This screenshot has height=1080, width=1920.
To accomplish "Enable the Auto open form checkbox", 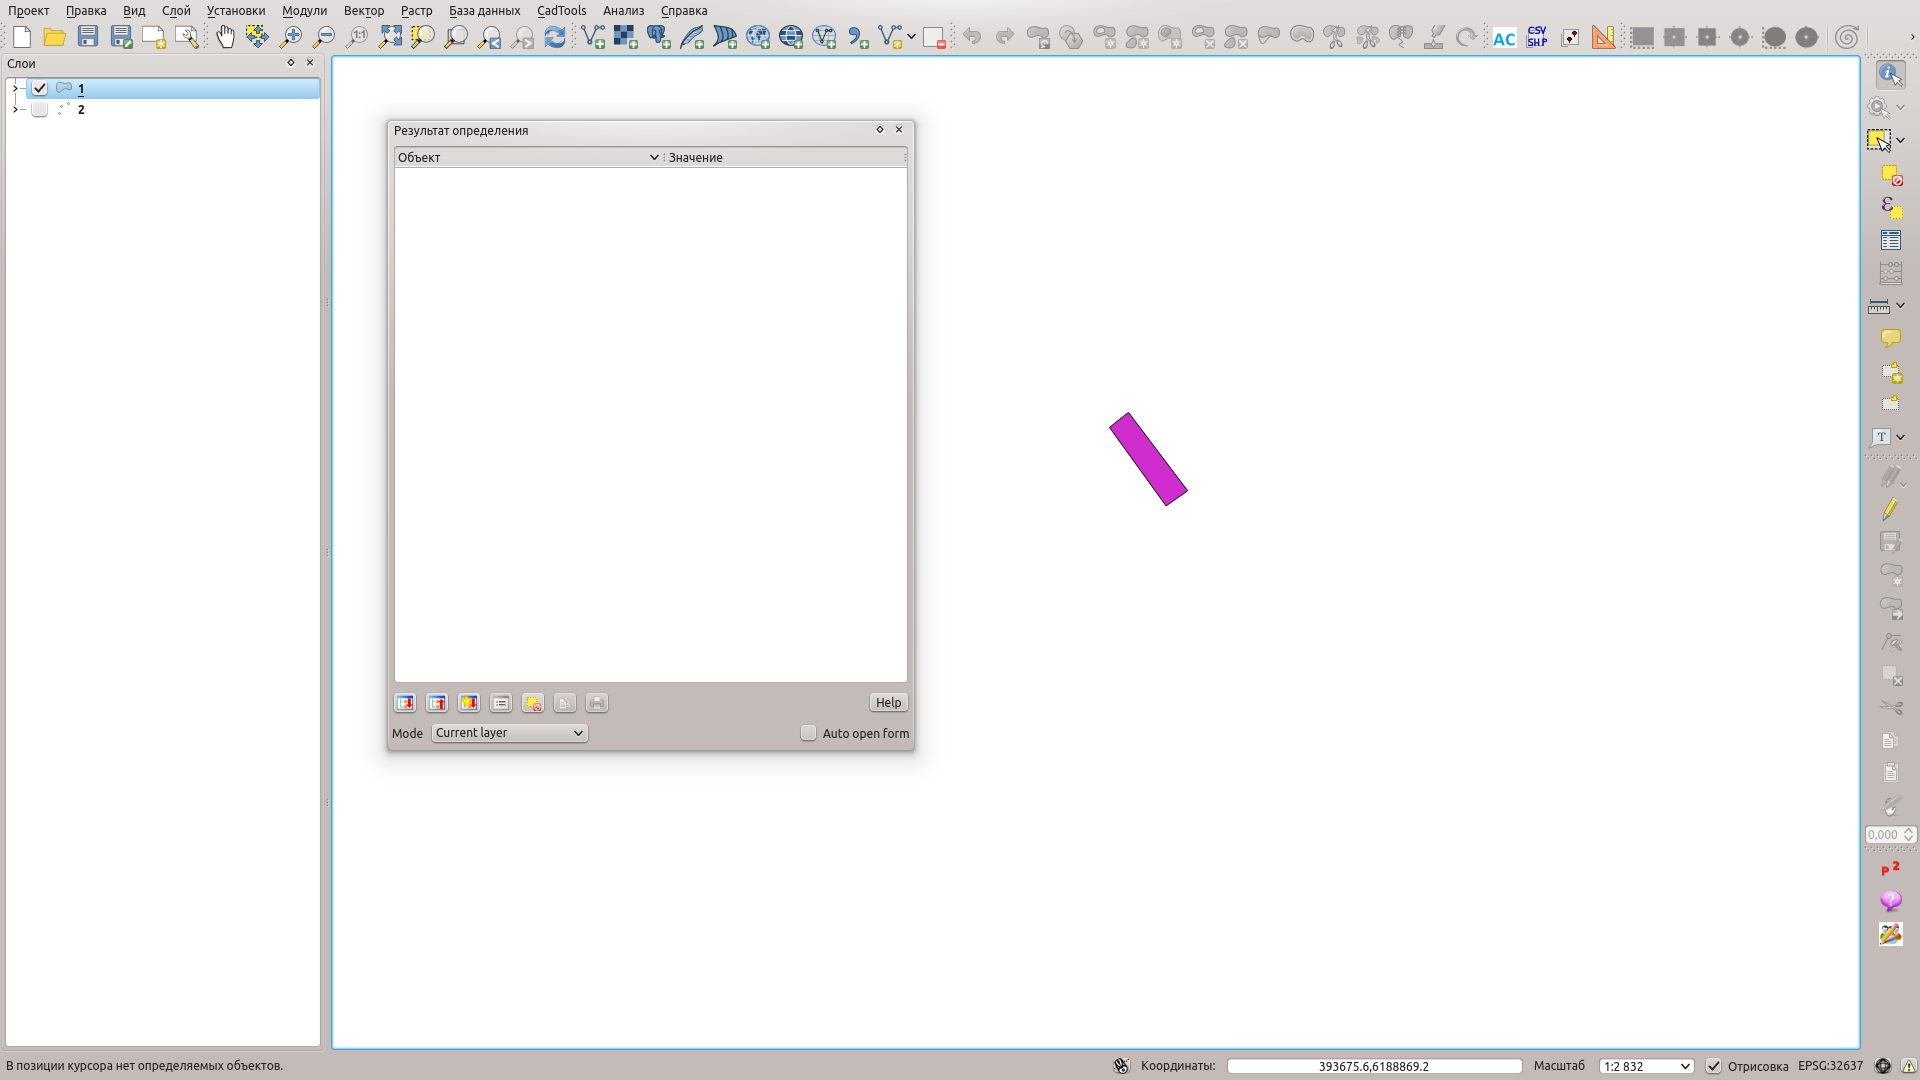I will click(808, 733).
